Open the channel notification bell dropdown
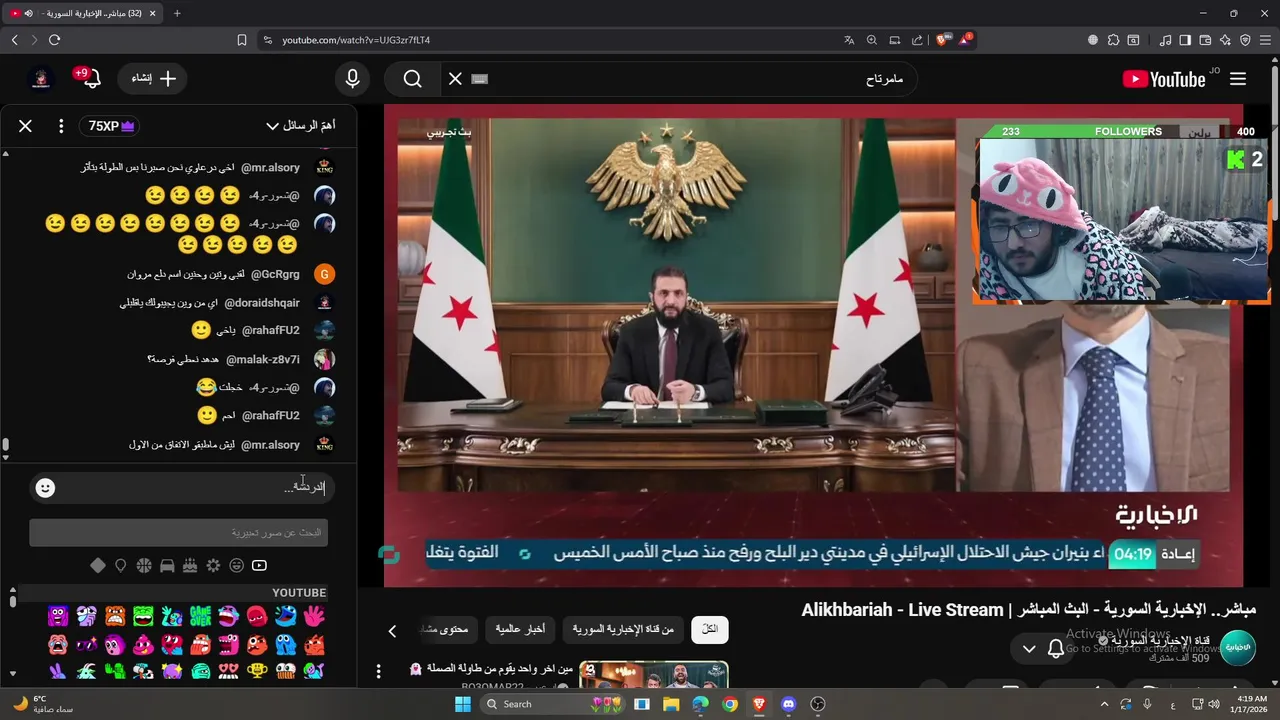 pyautogui.click(x=1043, y=649)
